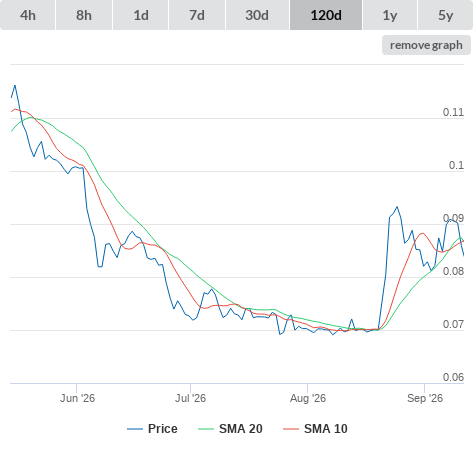Click the blue Price line legend marker

coord(135,429)
